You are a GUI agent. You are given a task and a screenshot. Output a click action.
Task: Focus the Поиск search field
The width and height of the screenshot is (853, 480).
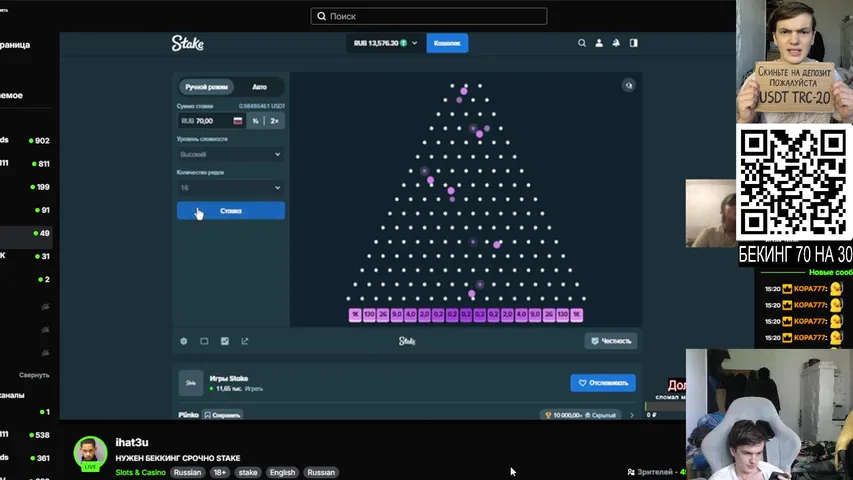429,16
